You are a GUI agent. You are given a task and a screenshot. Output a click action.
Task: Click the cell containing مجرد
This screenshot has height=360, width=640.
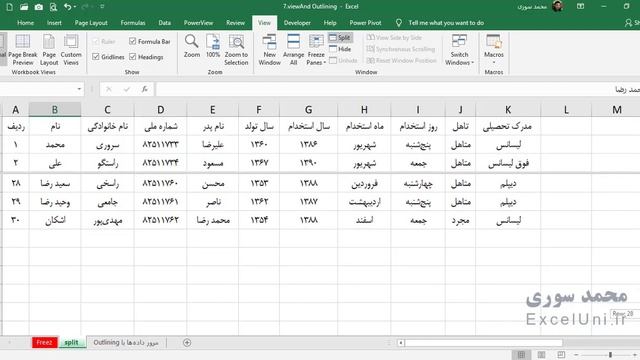coord(460,220)
